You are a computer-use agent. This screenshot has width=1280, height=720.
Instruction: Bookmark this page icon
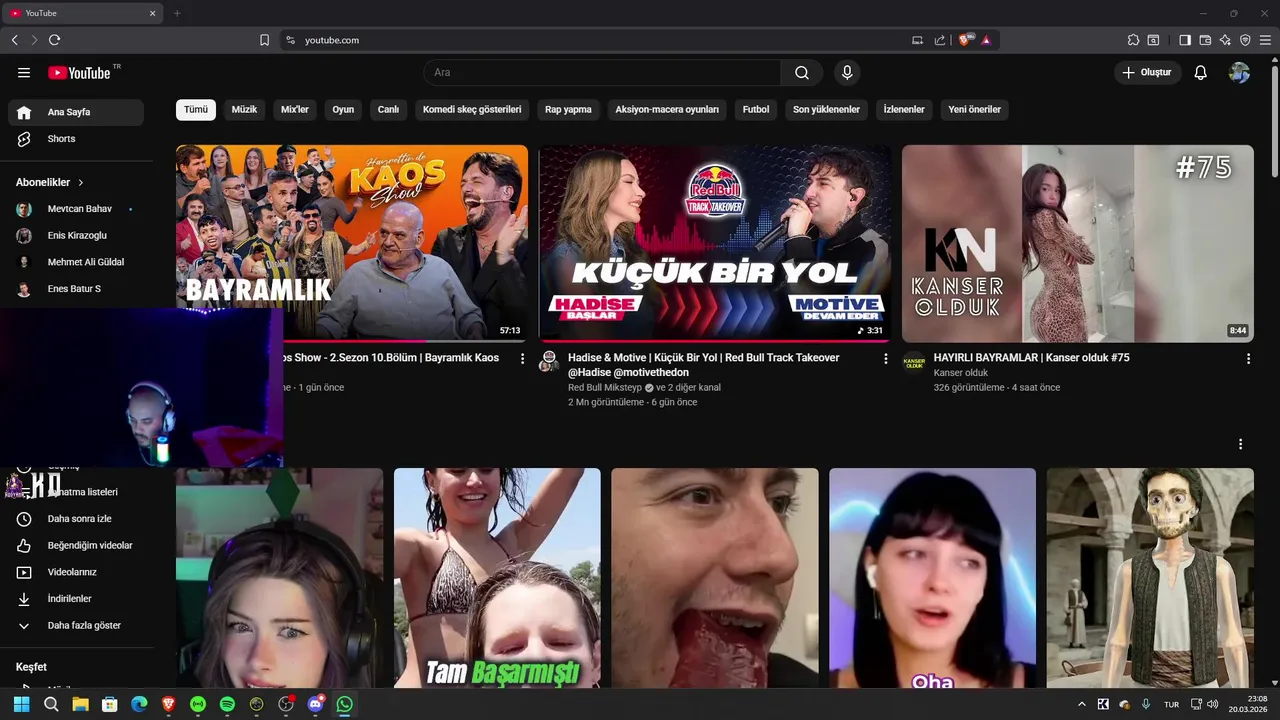tap(265, 40)
